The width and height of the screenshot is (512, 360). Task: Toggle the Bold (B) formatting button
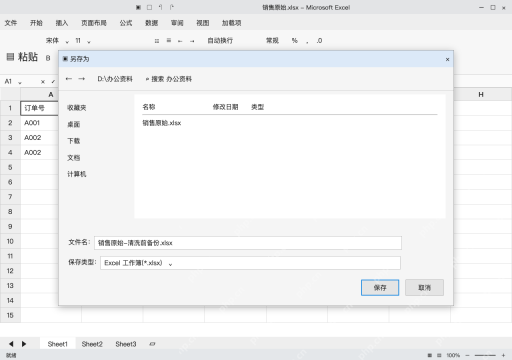(x=48, y=58)
